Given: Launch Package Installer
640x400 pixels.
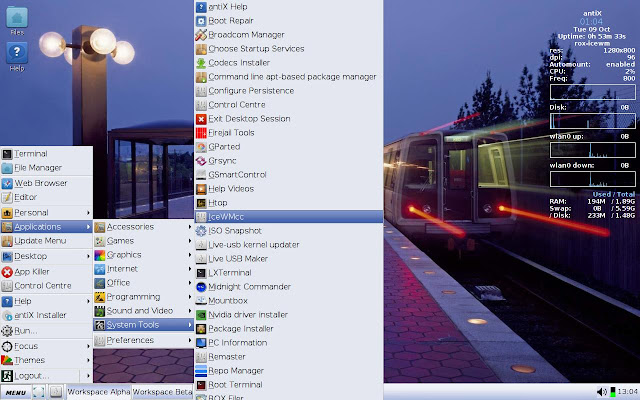Looking at the screenshot, I should coord(289,329).
